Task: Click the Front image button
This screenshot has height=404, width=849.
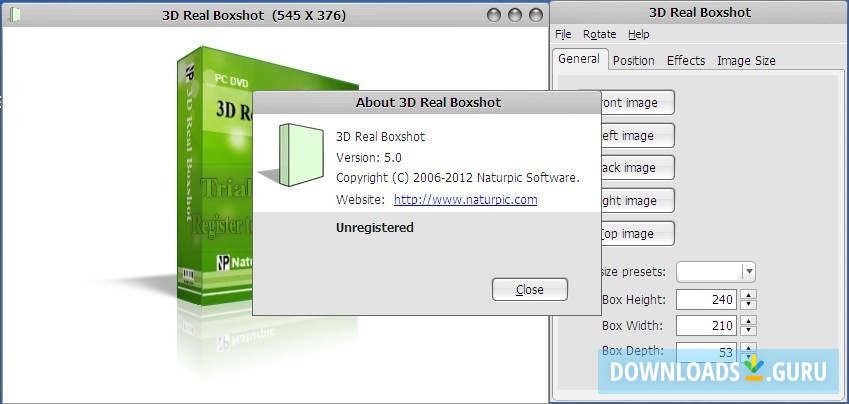Action: pos(637,102)
